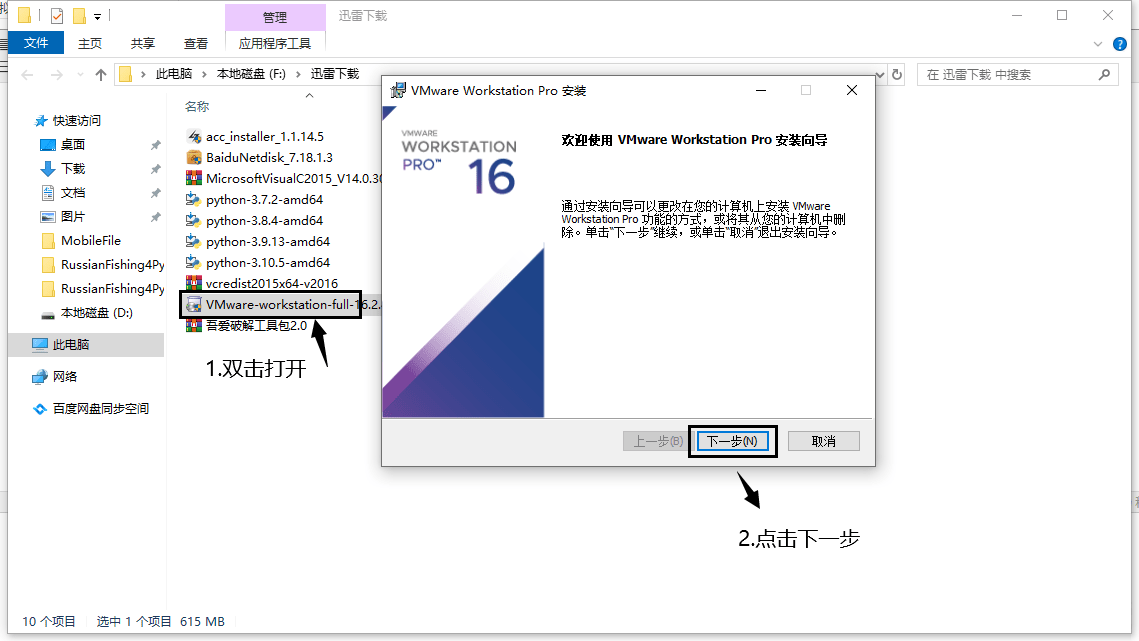Switch to the 查看 ribbon tab
1139x641 pixels.
(195, 44)
